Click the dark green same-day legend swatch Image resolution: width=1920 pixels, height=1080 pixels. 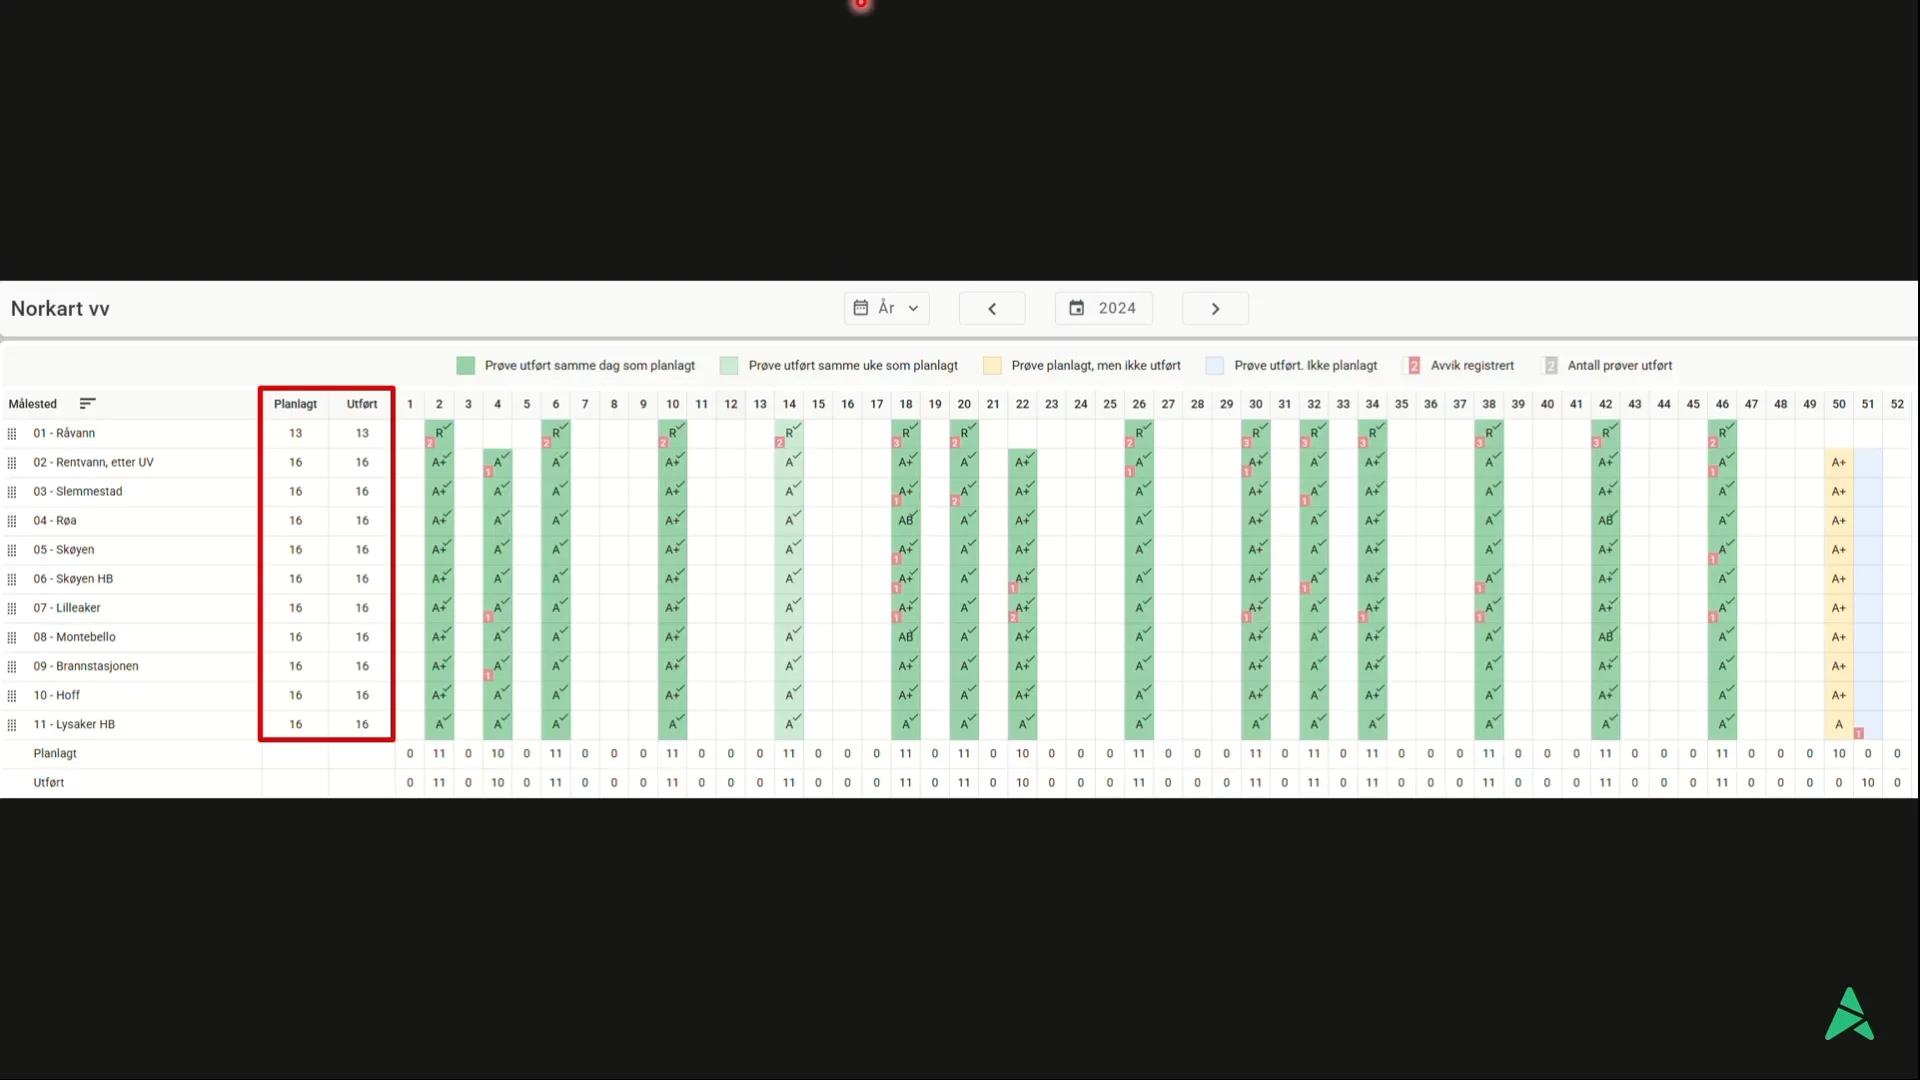(x=465, y=366)
